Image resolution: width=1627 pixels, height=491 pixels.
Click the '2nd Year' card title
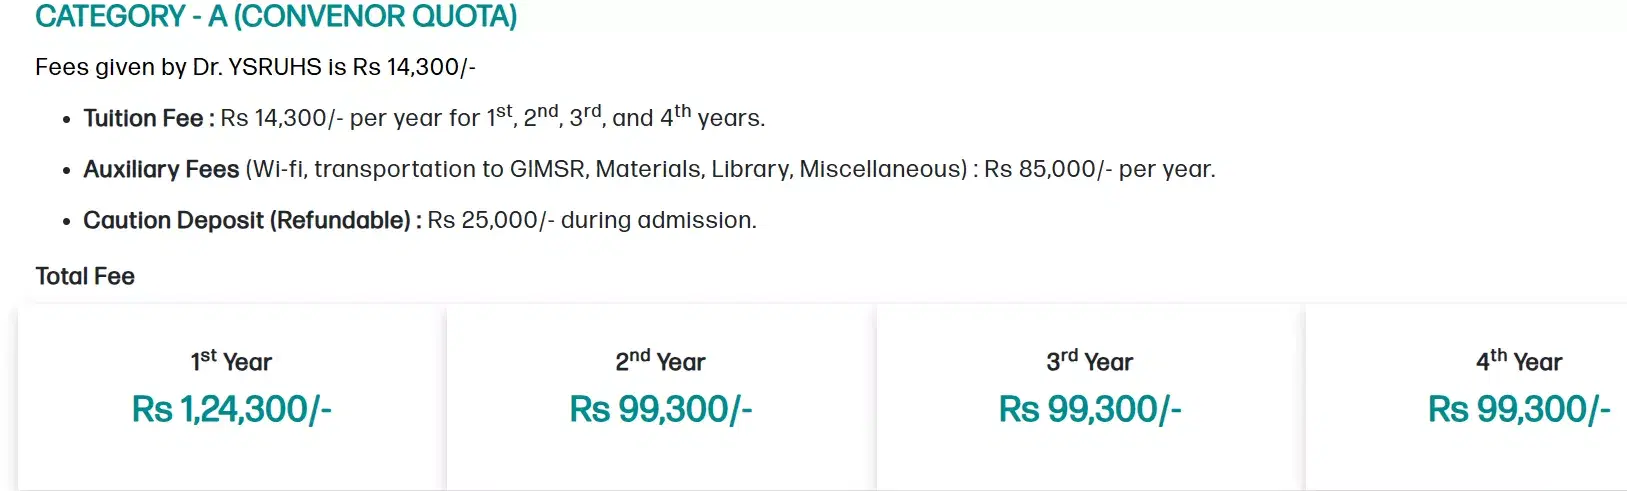click(x=660, y=361)
